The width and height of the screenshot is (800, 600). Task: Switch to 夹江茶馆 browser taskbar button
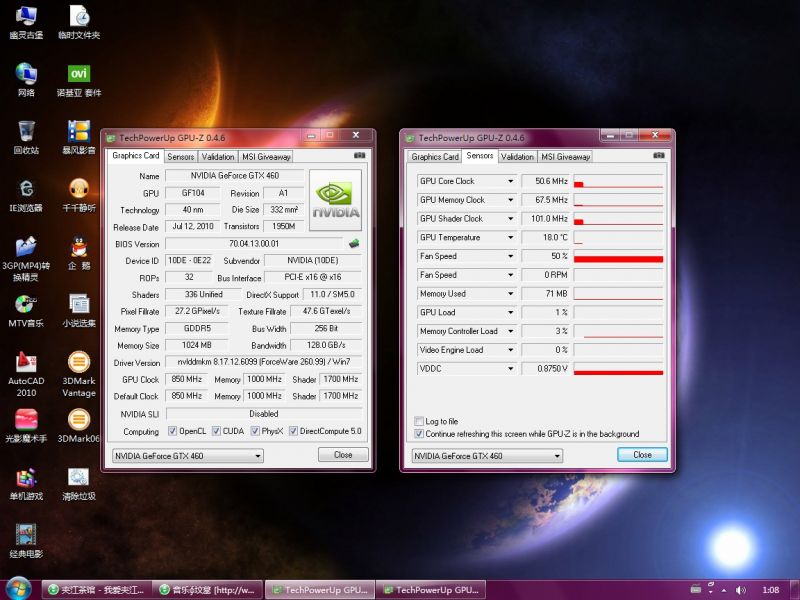tap(96, 590)
